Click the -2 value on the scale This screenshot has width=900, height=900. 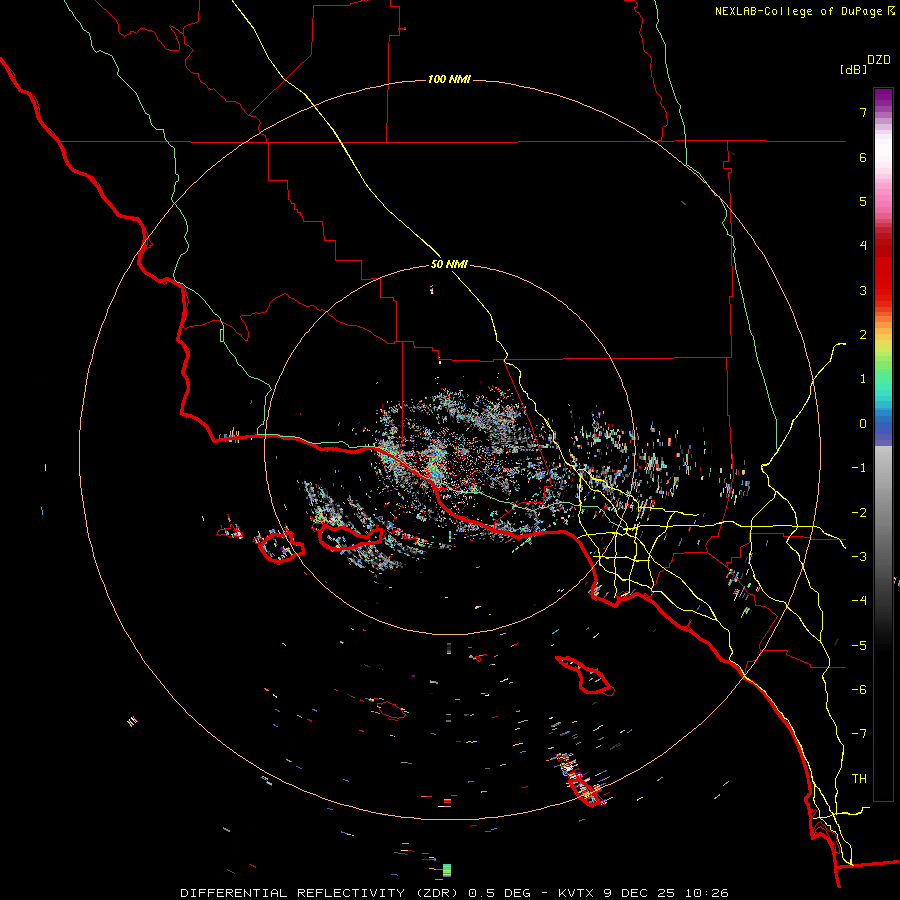click(859, 512)
